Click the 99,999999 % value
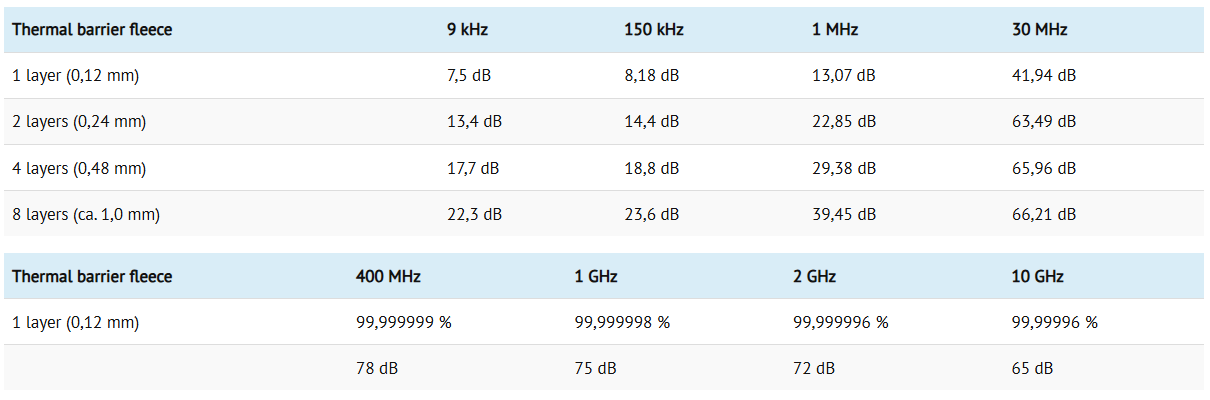This screenshot has height=400, width=1210. click(x=403, y=322)
